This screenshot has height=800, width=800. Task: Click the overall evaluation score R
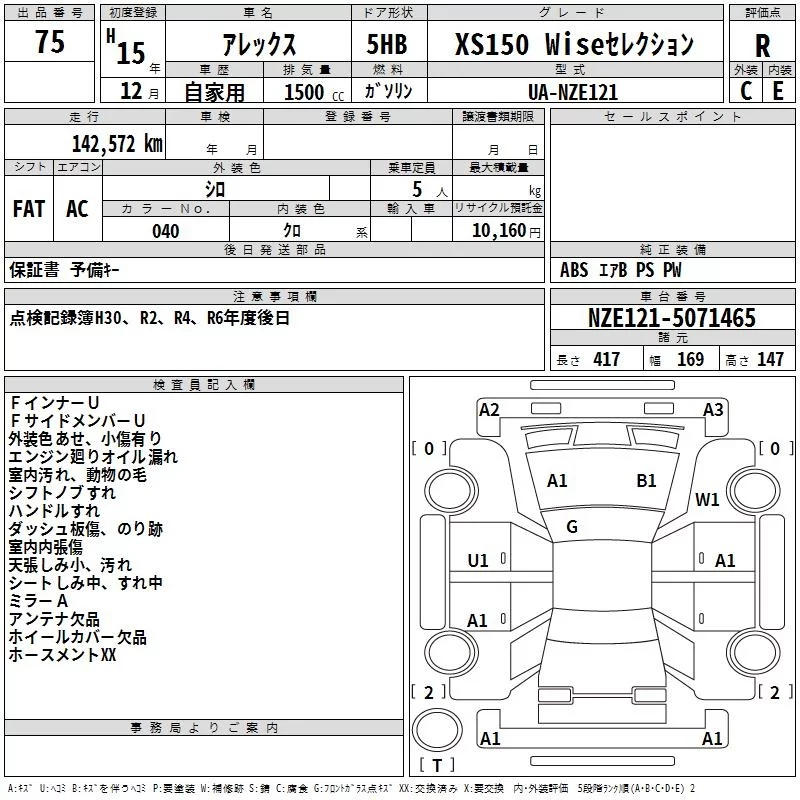762,46
